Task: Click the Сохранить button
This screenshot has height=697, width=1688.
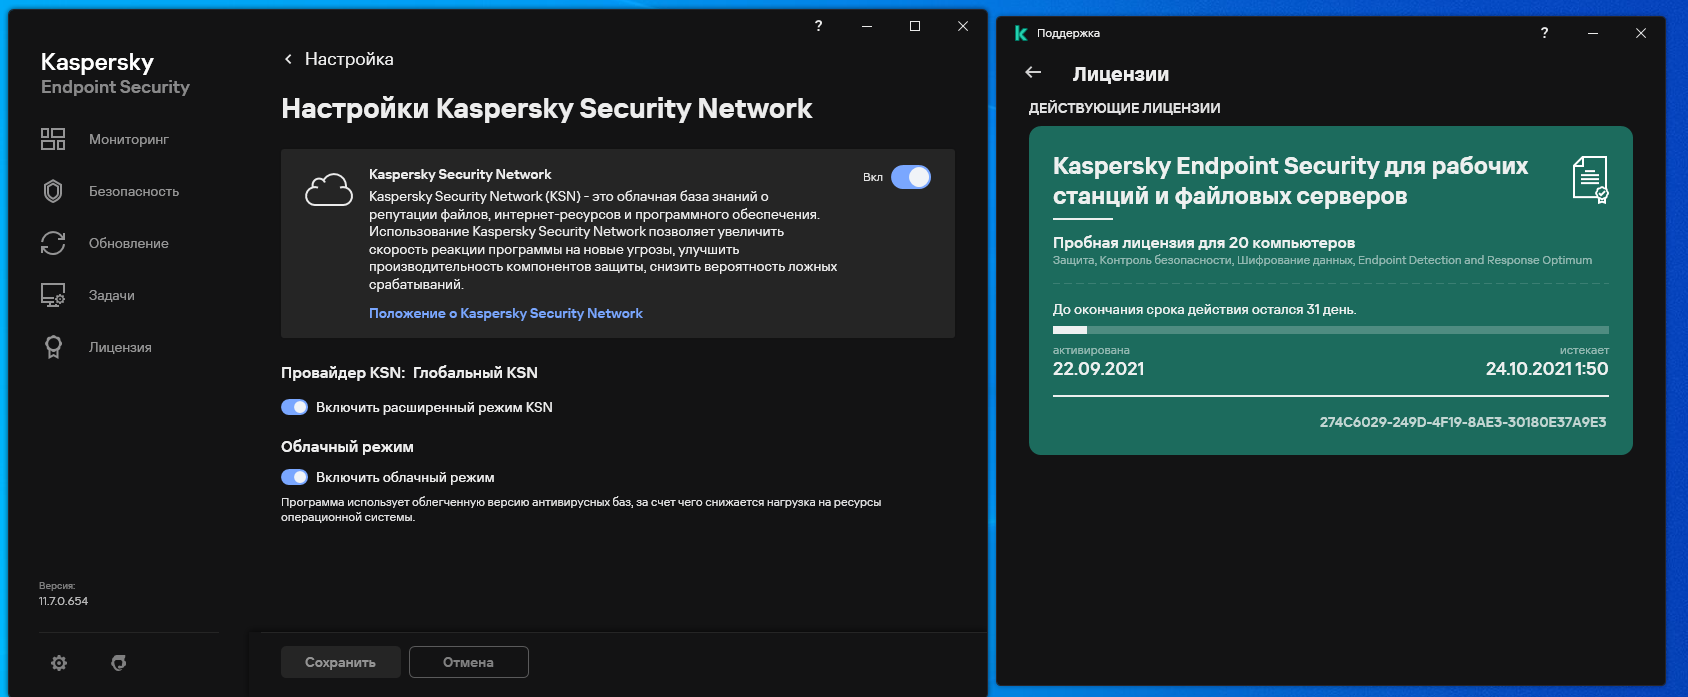Action: click(341, 662)
